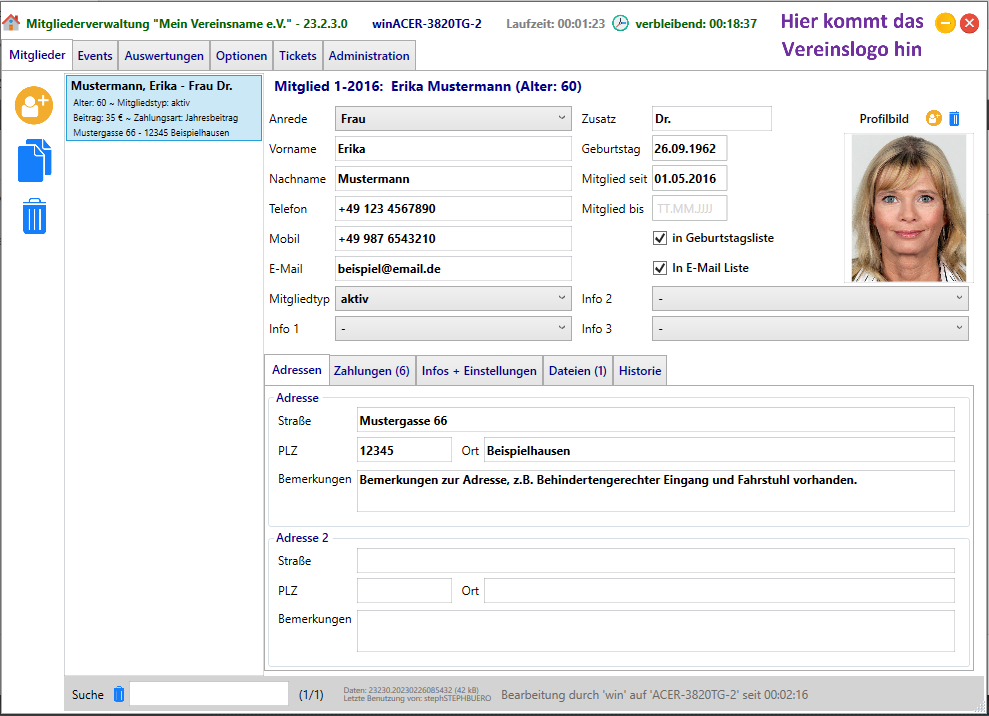Expand the Mitgliedtyp dropdown set to aktiv
The image size is (989, 716).
[x=453, y=298]
